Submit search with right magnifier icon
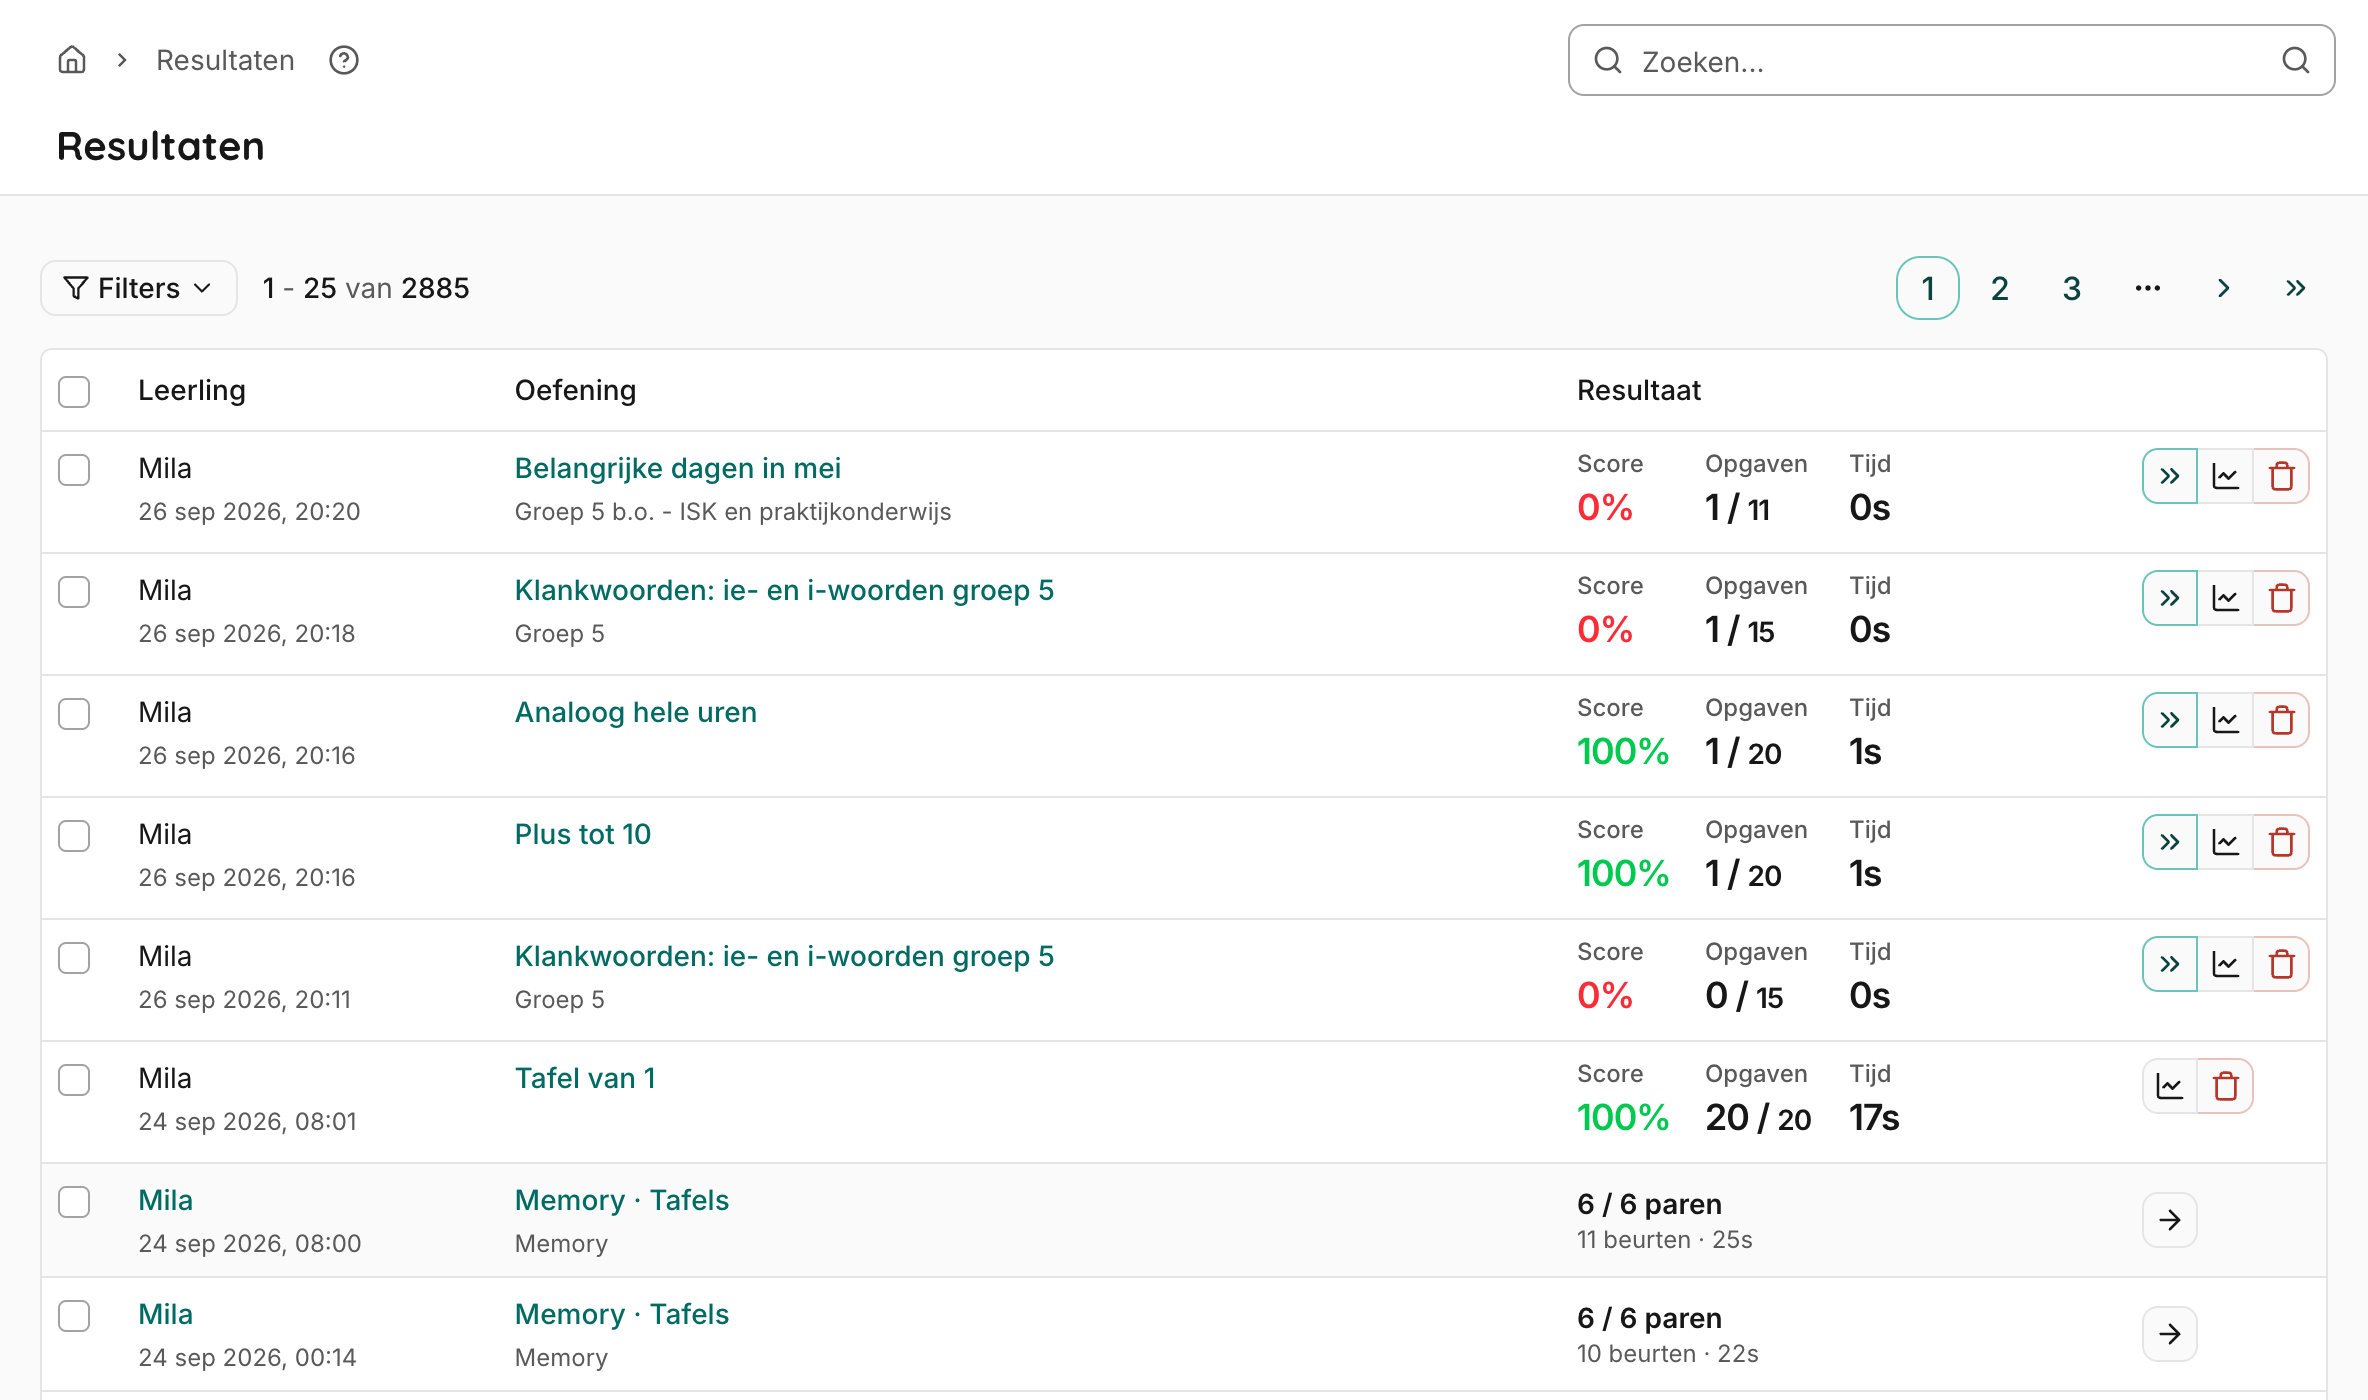The image size is (2368, 1400). 2296,61
